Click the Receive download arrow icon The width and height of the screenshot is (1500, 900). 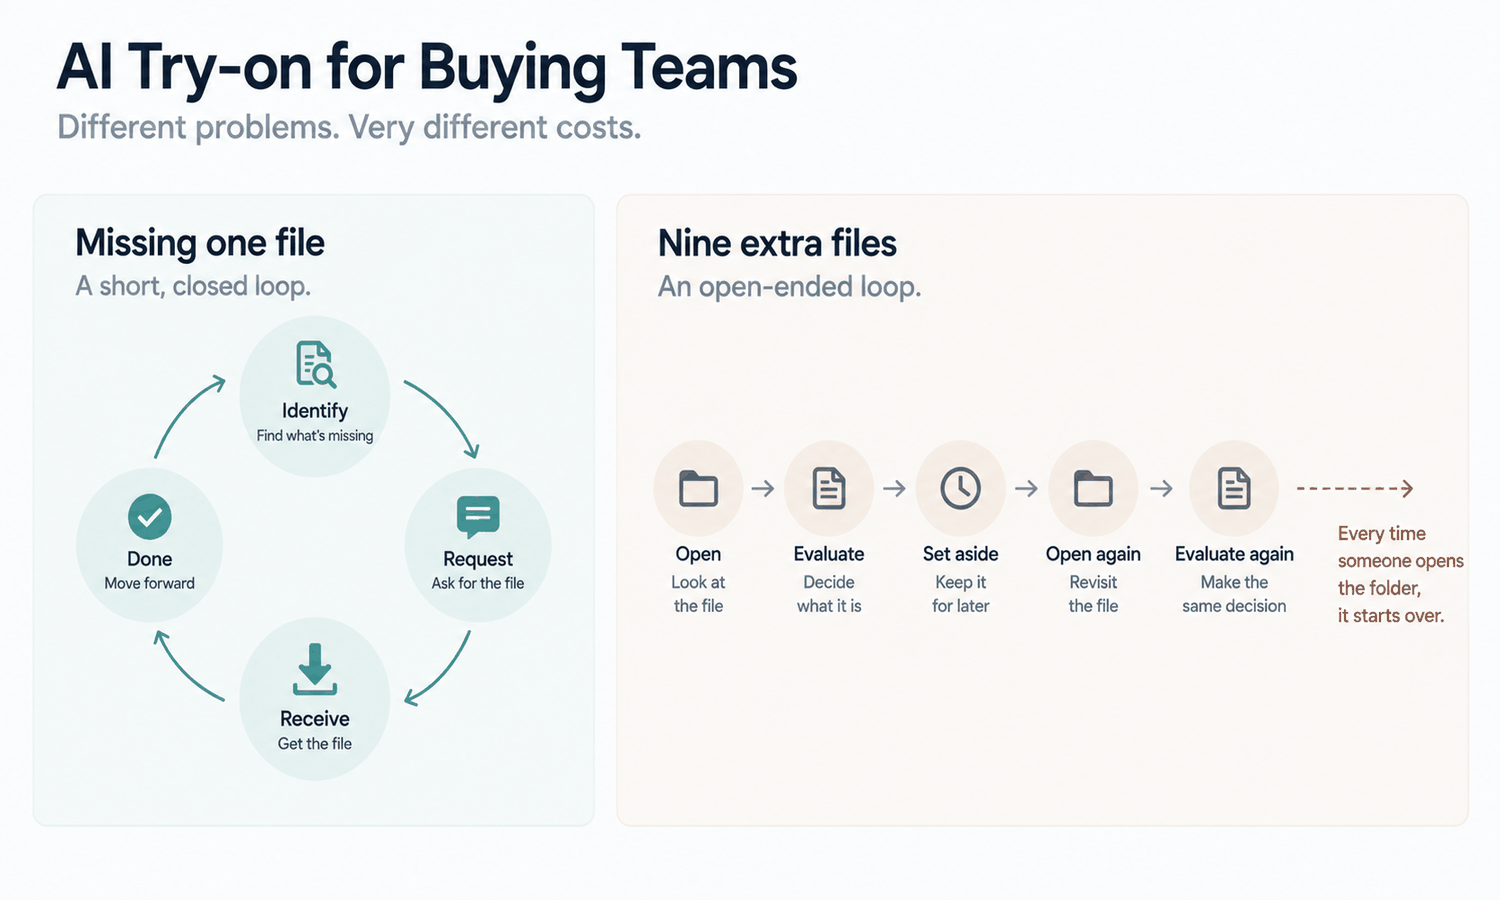pyautogui.click(x=315, y=669)
